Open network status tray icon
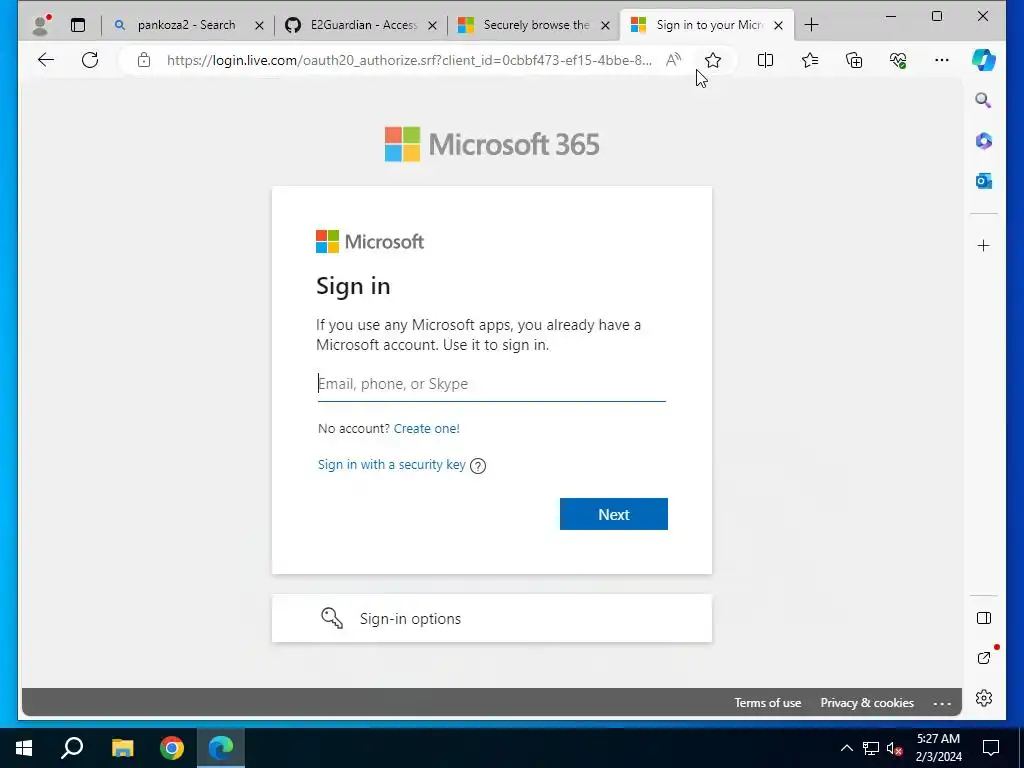The image size is (1024, 768). 871,748
